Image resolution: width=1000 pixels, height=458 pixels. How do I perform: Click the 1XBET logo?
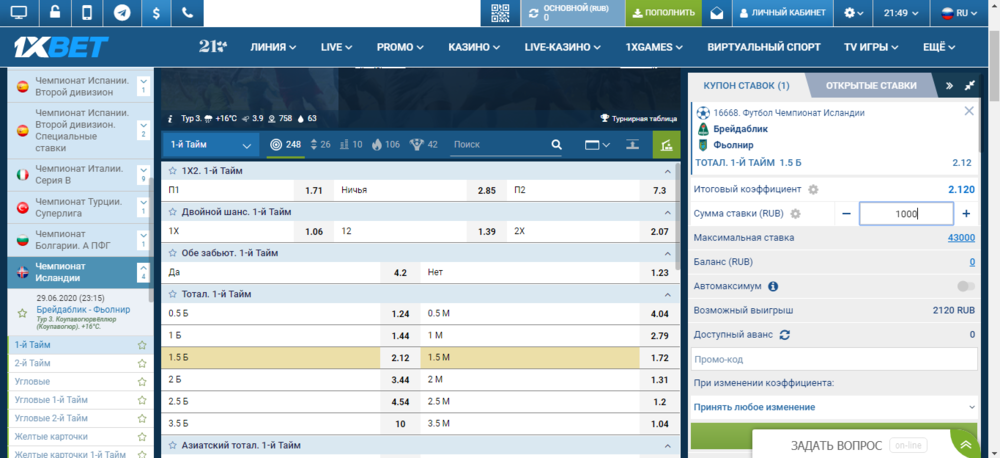[x=61, y=47]
